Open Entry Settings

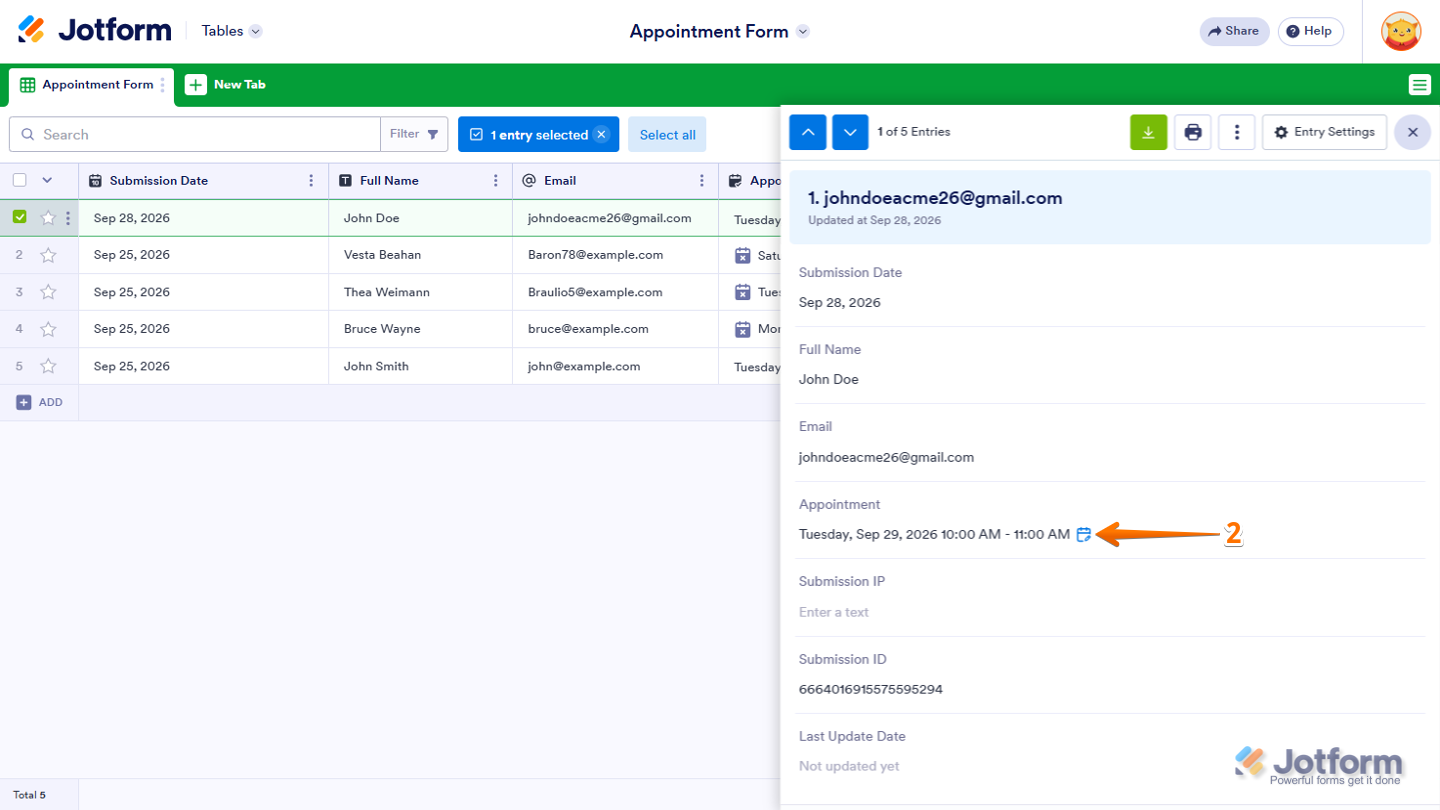click(x=1324, y=132)
